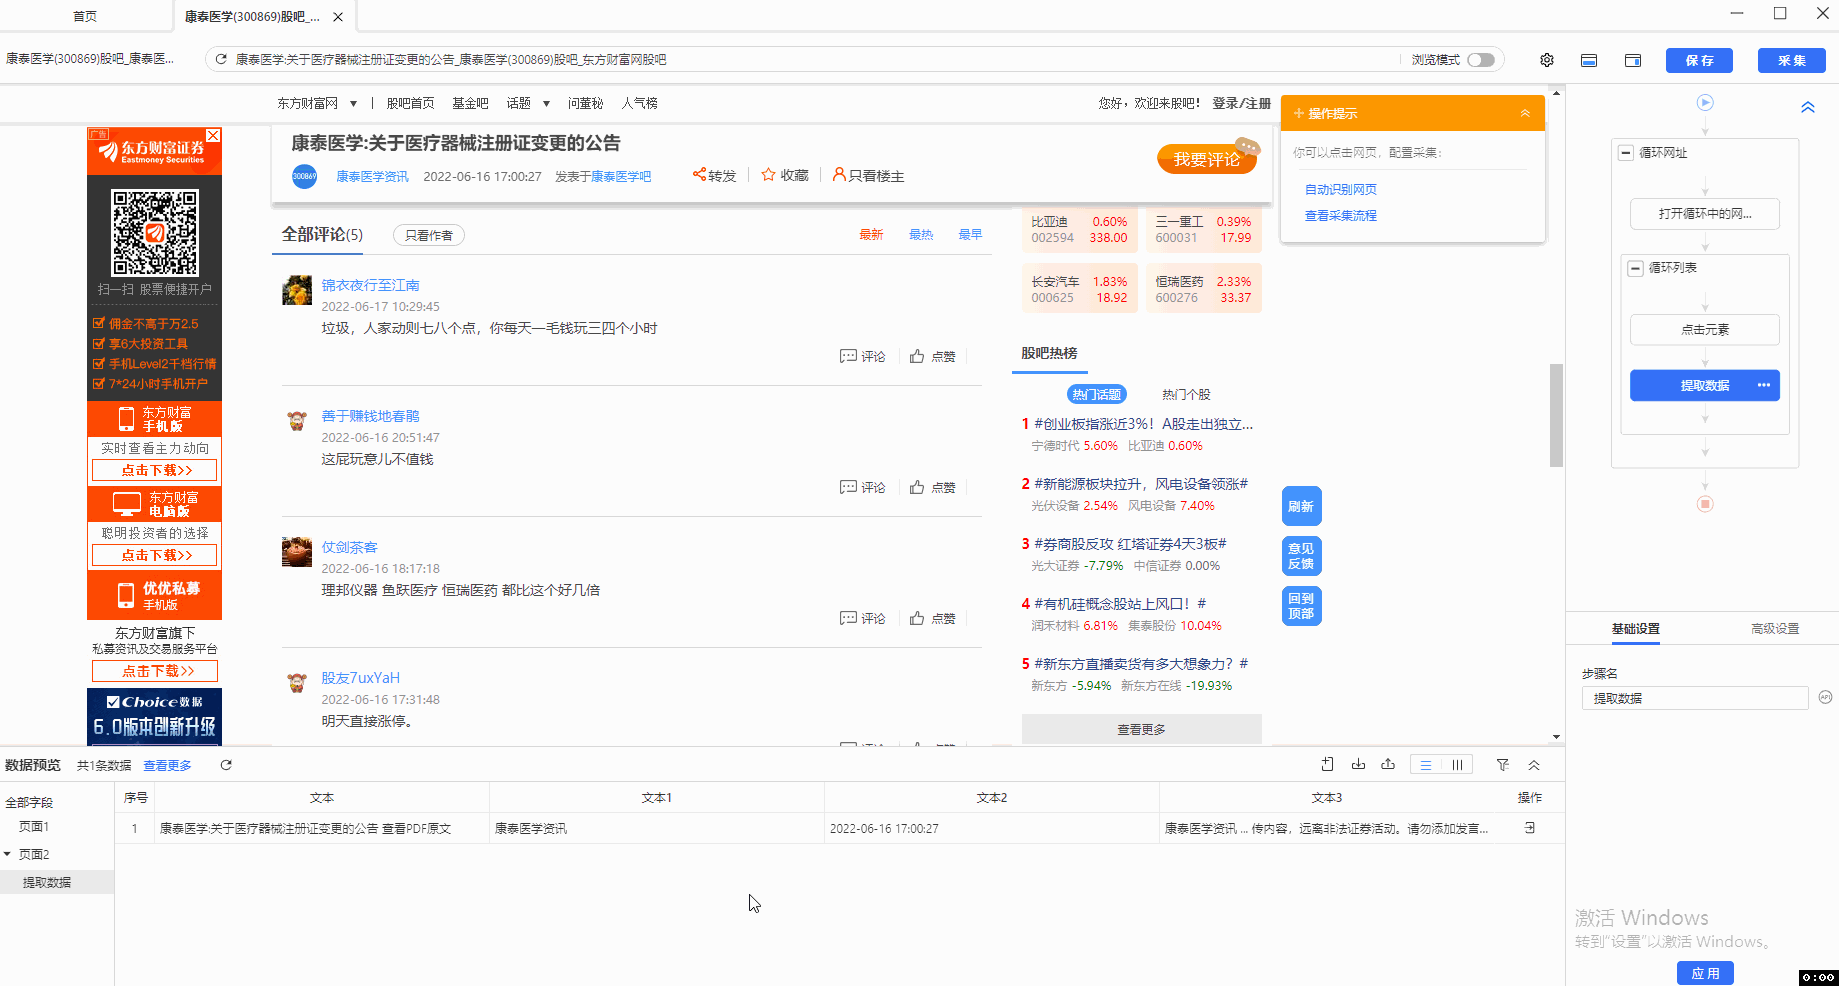Click 点赞 thumbs-up under 善于赚钱地春鹃's comment
The height and width of the screenshot is (986, 1839).
click(917, 488)
